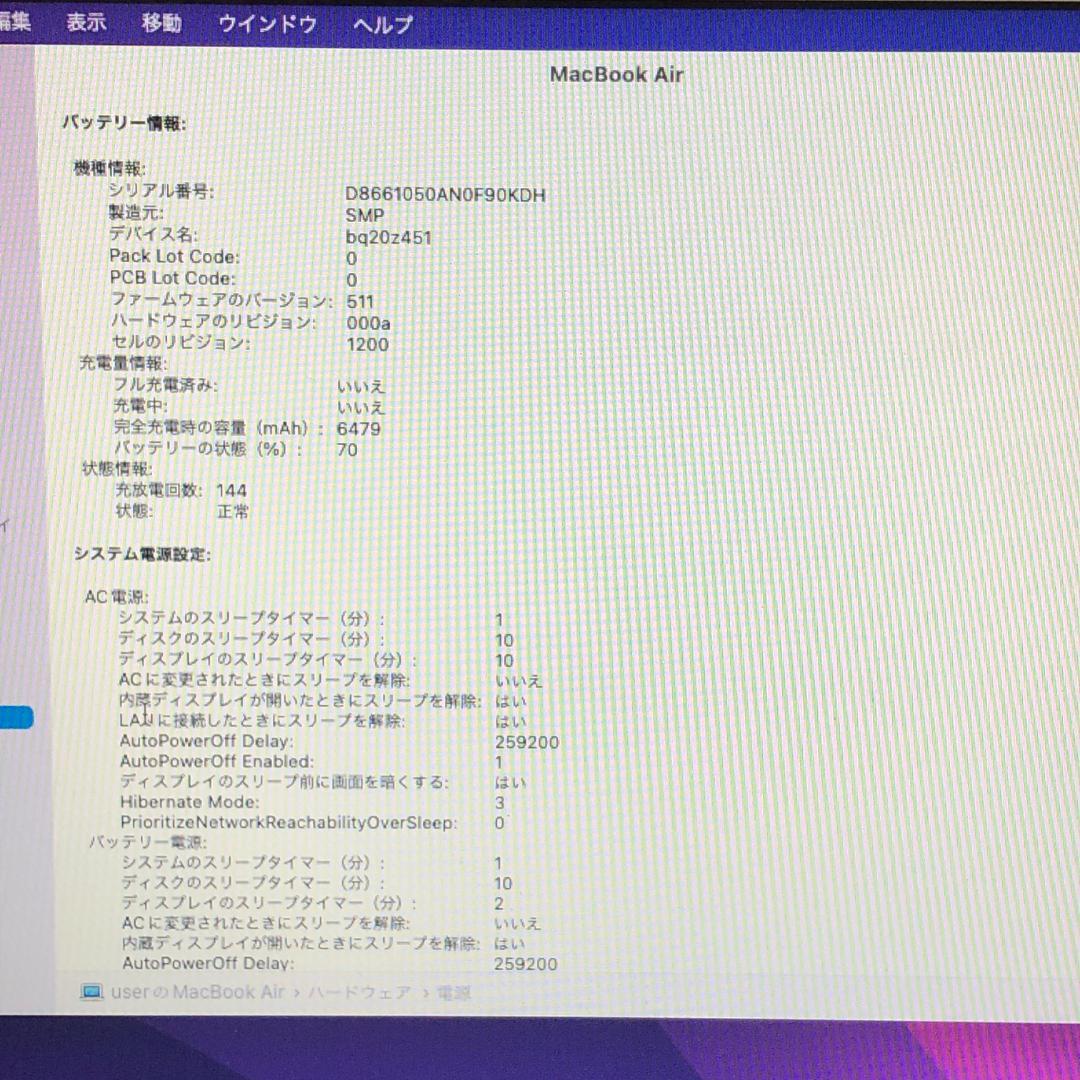Select firmware version value 511

click(360, 302)
